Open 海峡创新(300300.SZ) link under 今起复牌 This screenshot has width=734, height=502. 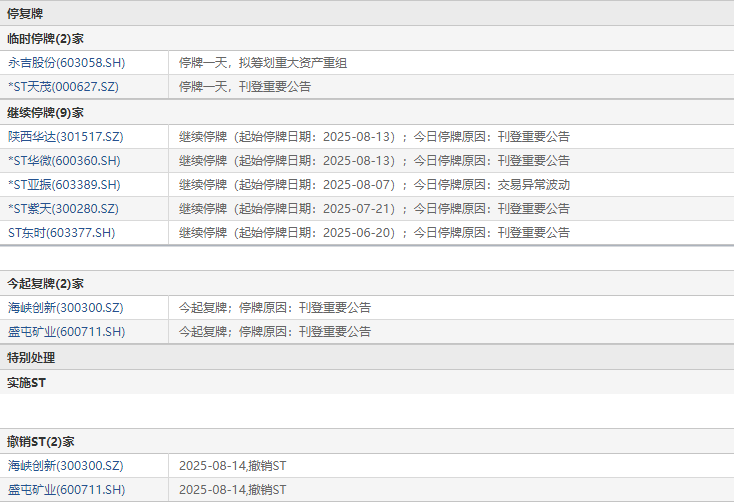pos(66,308)
